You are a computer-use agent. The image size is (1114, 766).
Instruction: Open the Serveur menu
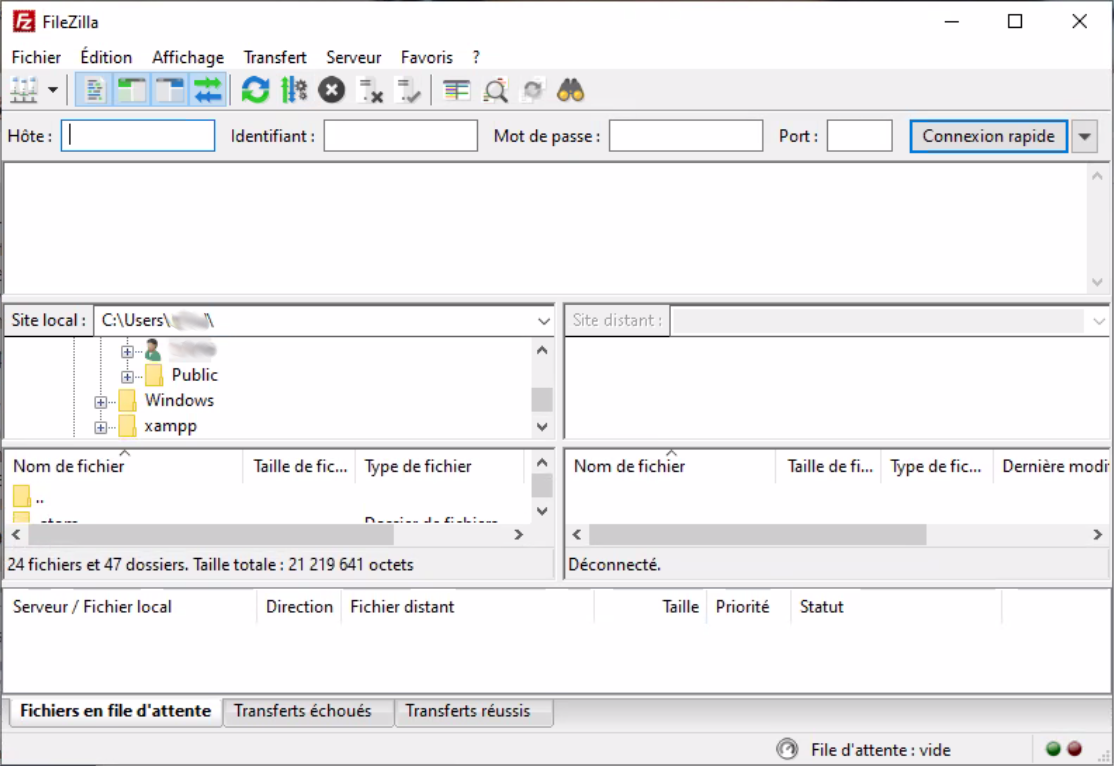353,57
